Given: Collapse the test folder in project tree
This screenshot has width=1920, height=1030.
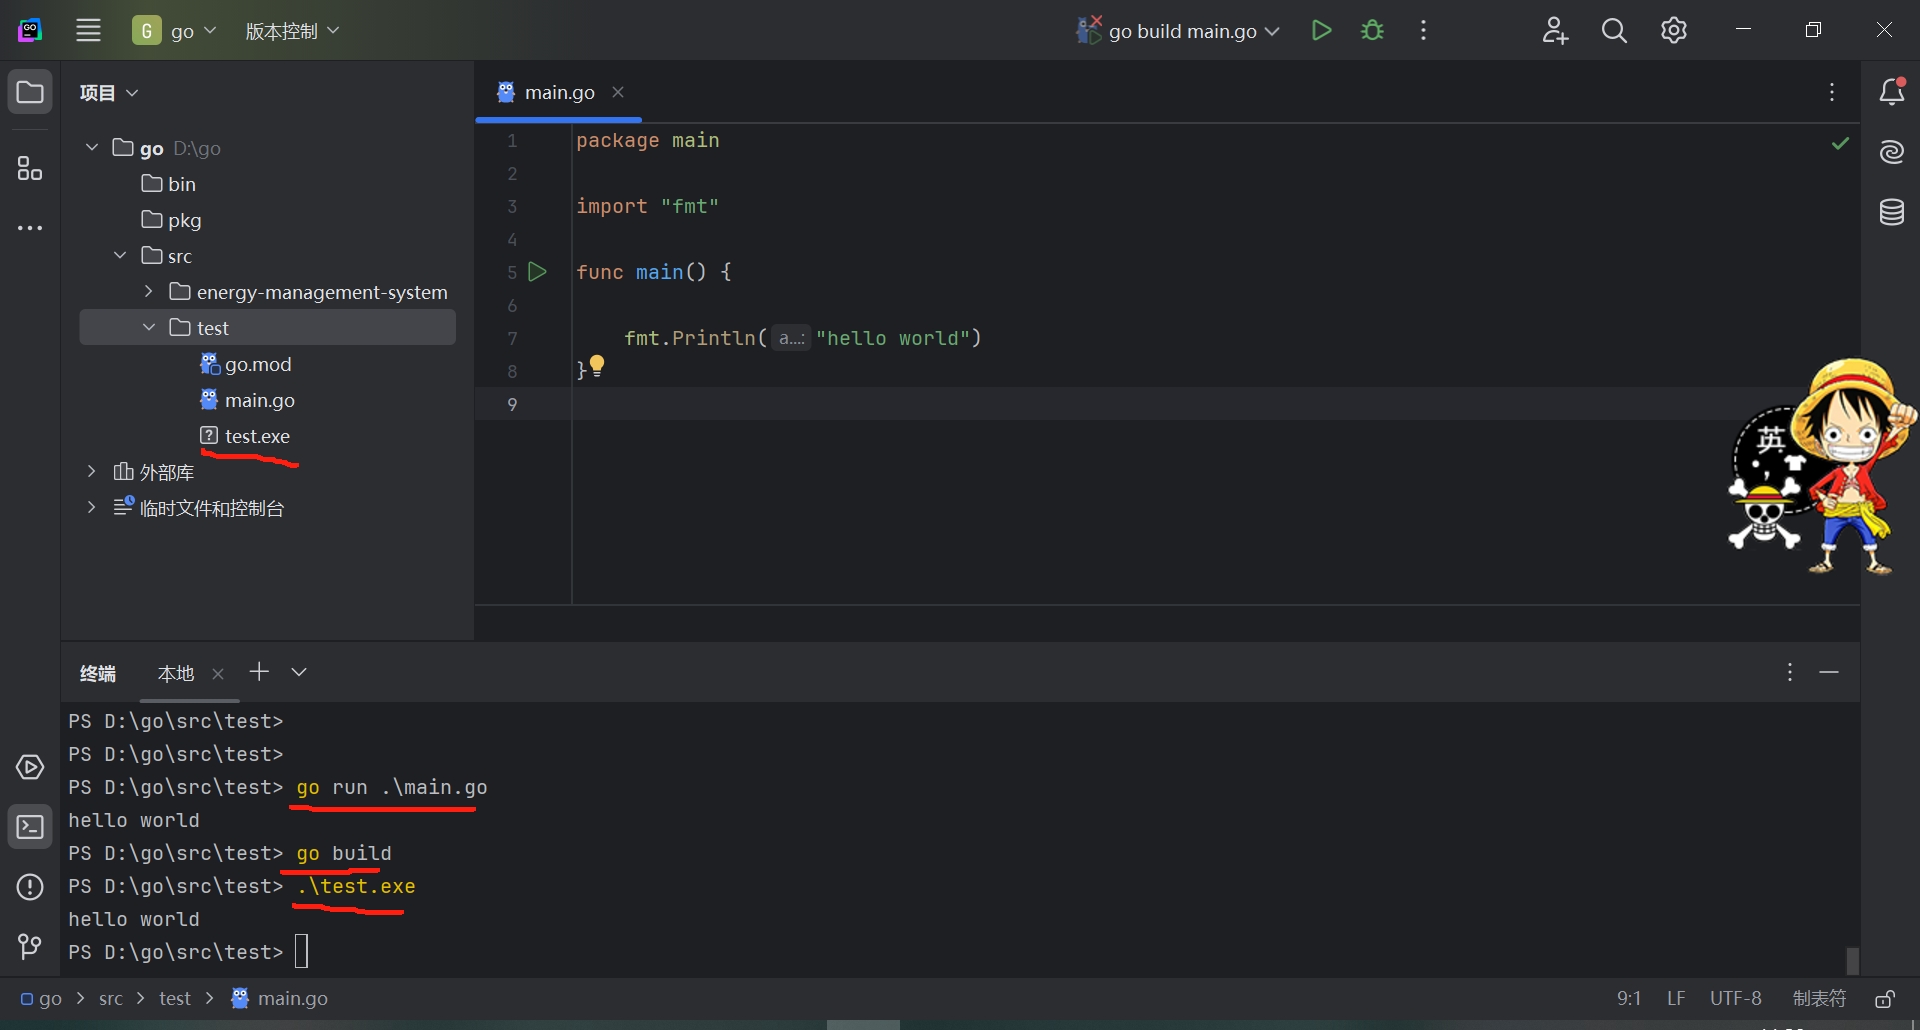Looking at the screenshot, I should coord(149,328).
